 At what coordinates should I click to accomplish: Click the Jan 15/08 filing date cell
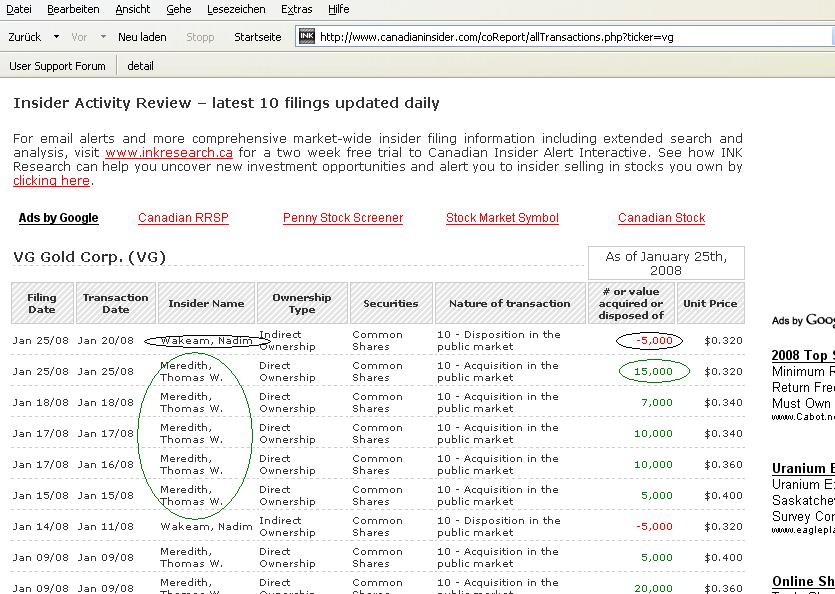click(x=40, y=495)
